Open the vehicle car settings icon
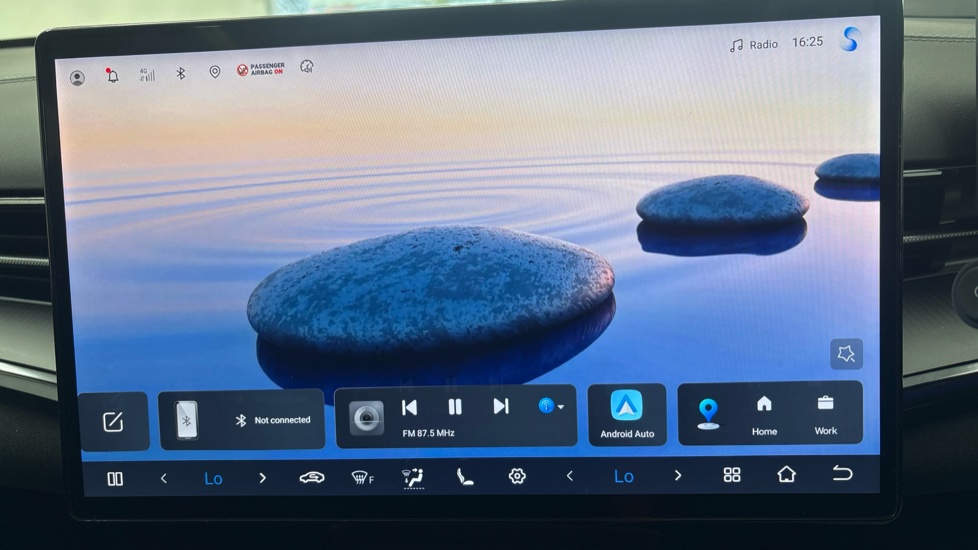The height and width of the screenshot is (550, 978). coord(312,478)
